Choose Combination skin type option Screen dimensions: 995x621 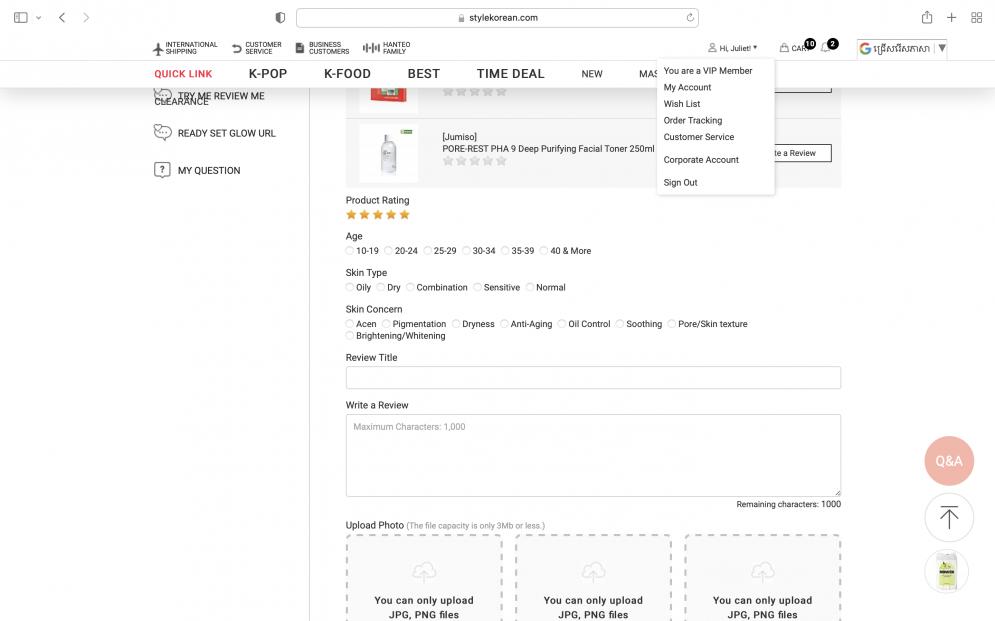point(410,287)
